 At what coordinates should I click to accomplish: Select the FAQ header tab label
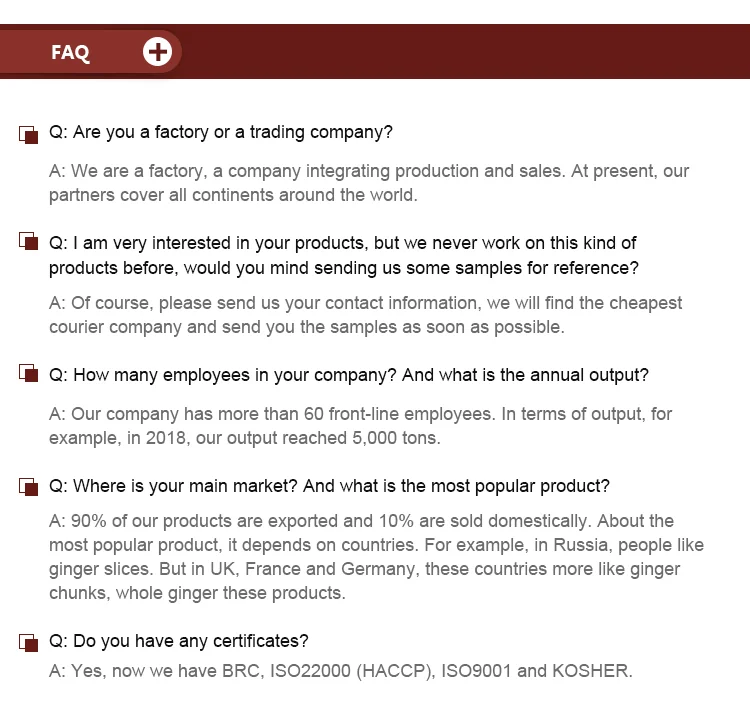(x=70, y=53)
